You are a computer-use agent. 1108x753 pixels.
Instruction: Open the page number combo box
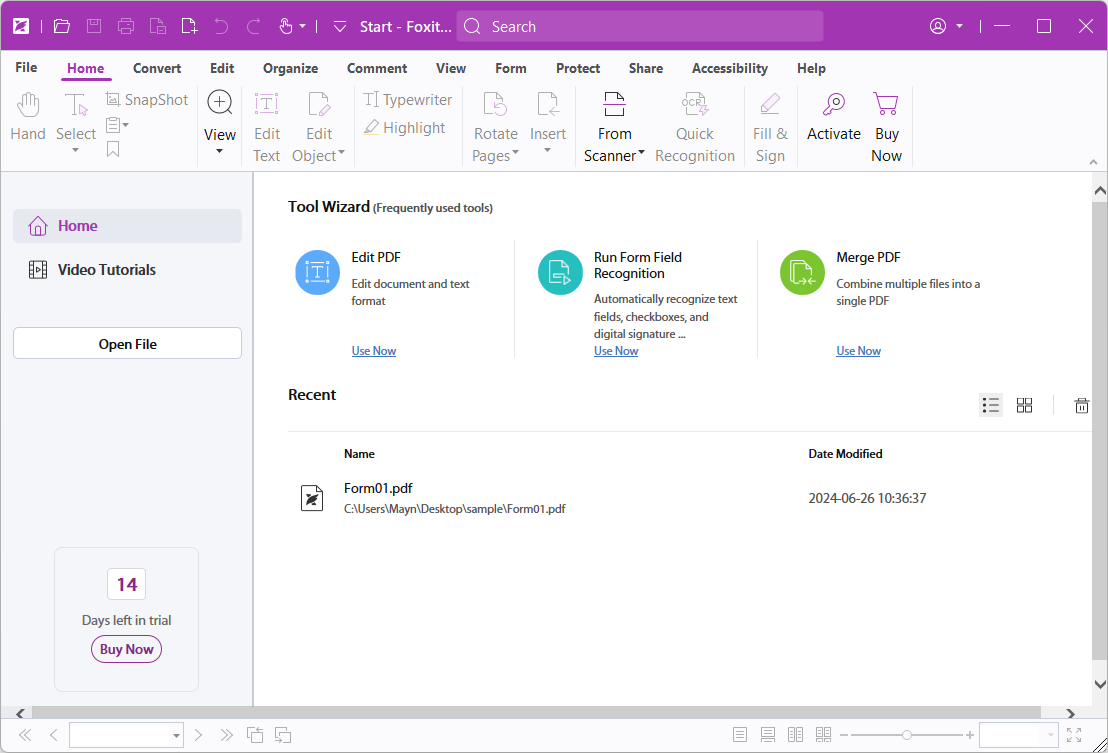[x=125, y=735]
